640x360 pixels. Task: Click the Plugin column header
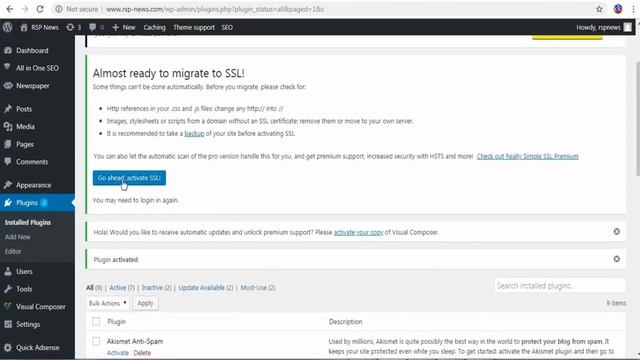(x=116, y=322)
